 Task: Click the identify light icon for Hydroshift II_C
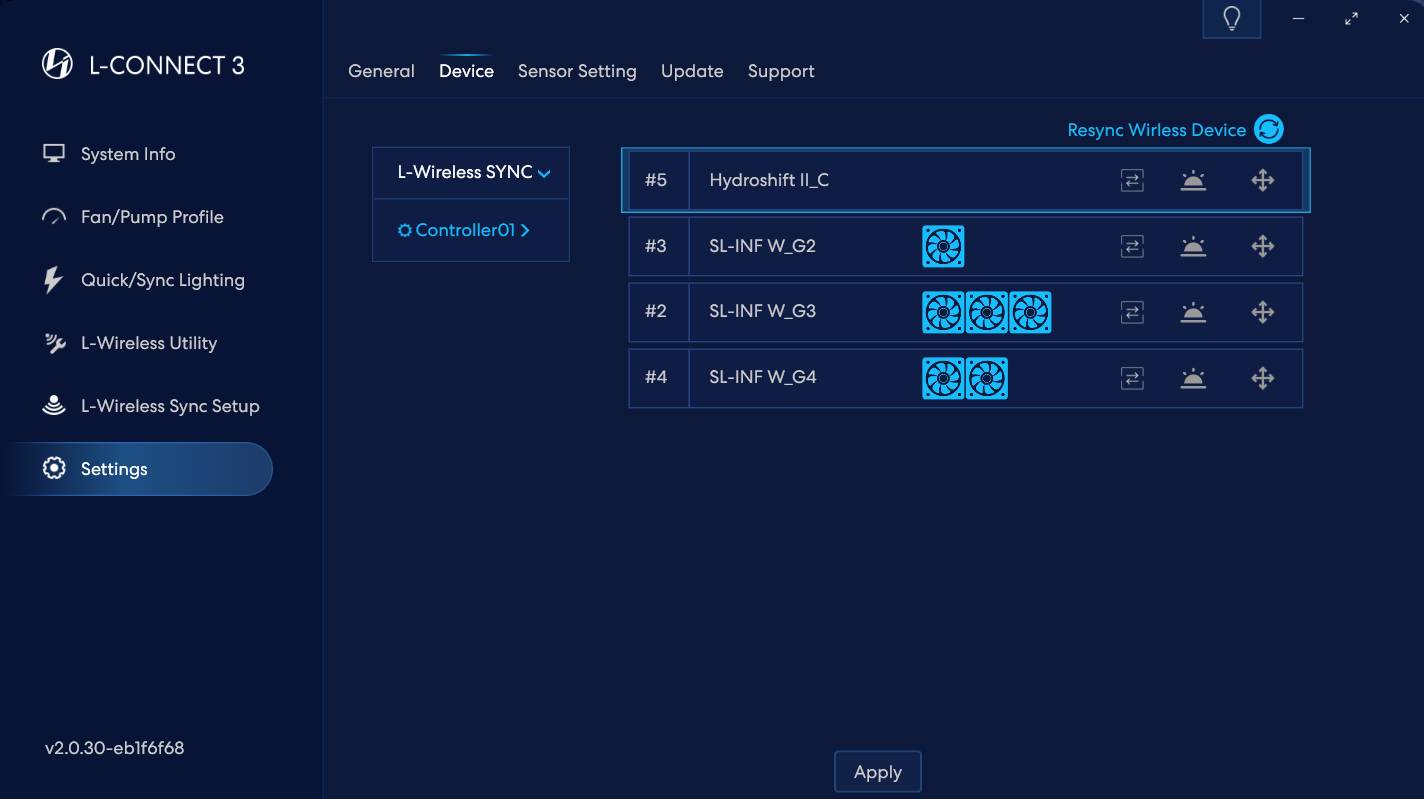1193,180
